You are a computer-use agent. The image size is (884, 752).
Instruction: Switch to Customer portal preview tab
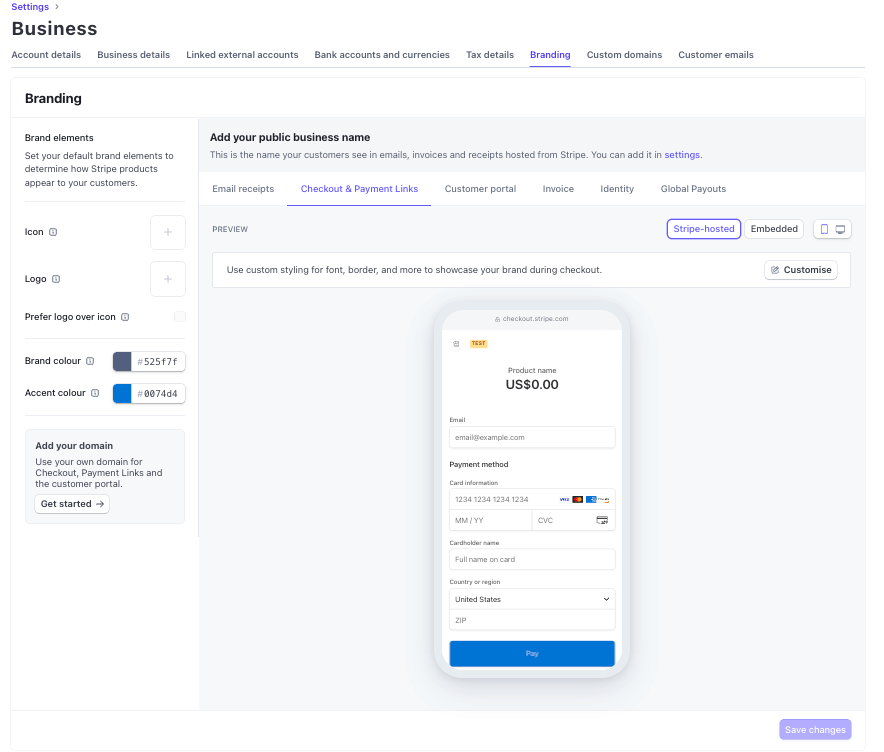tap(480, 189)
